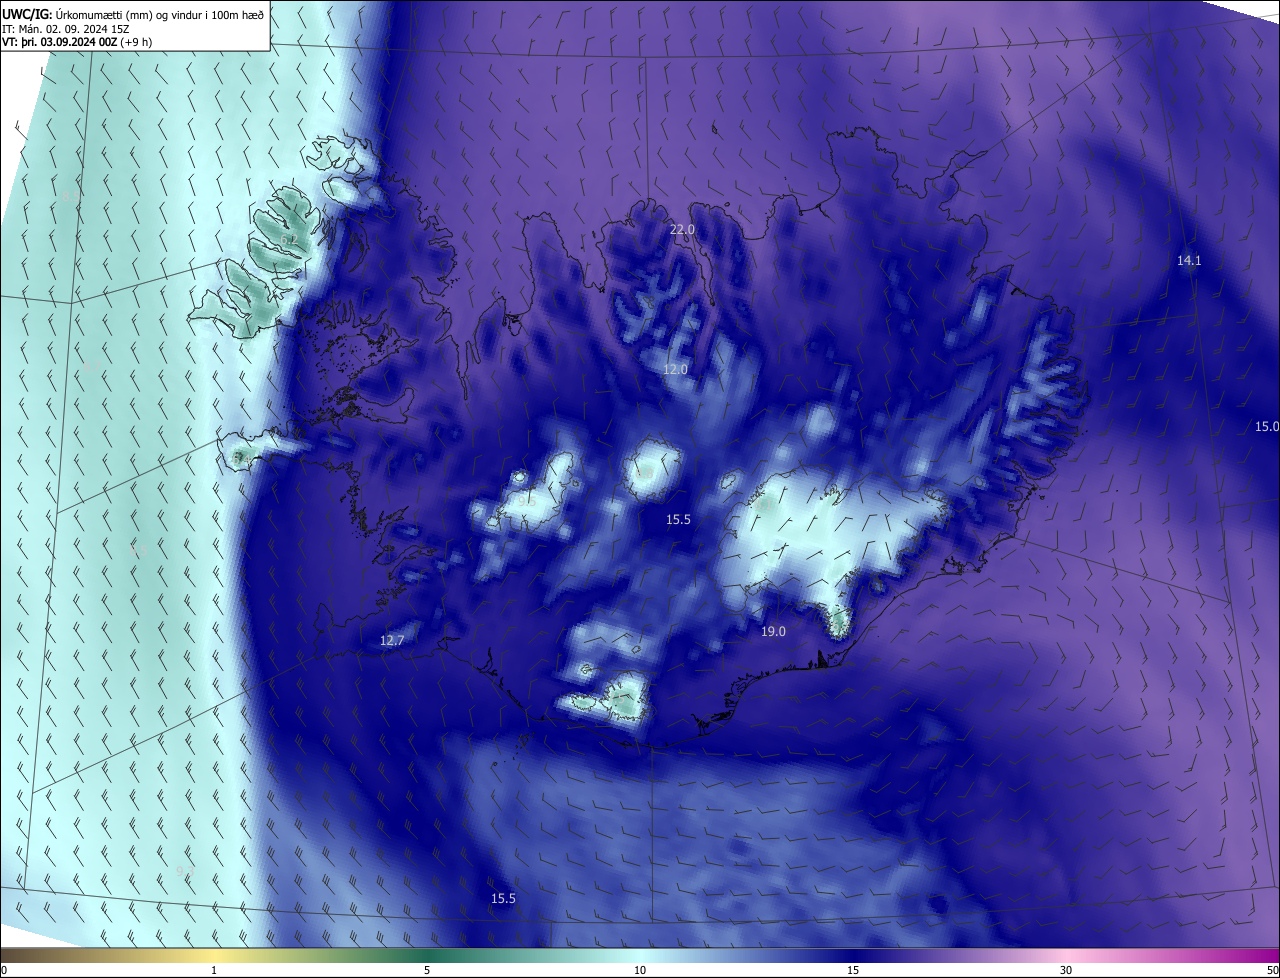Click the 15.0 value label

click(1266, 426)
